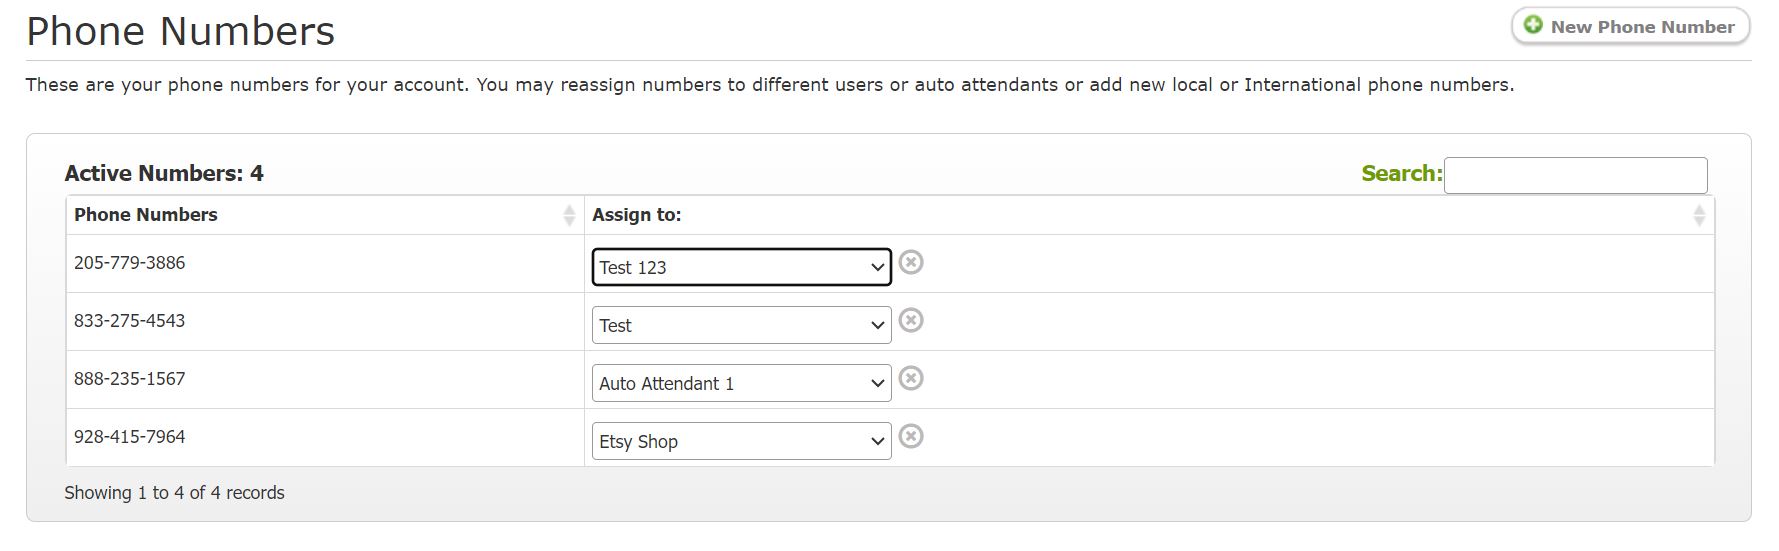Select phone number 833-275-4543 cell

tap(325, 321)
